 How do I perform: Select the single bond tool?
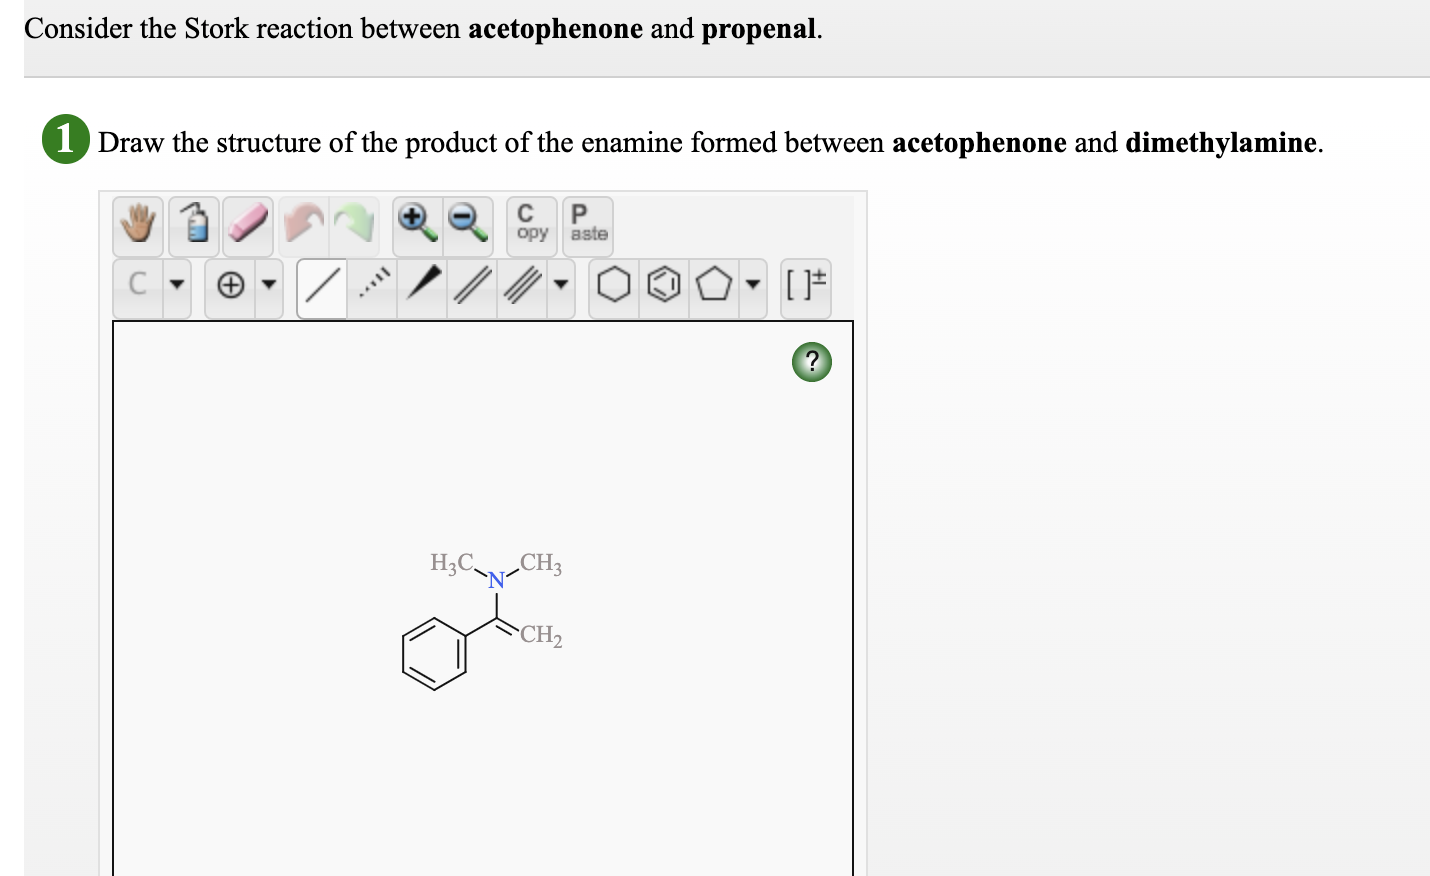click(x=321, y=287)
